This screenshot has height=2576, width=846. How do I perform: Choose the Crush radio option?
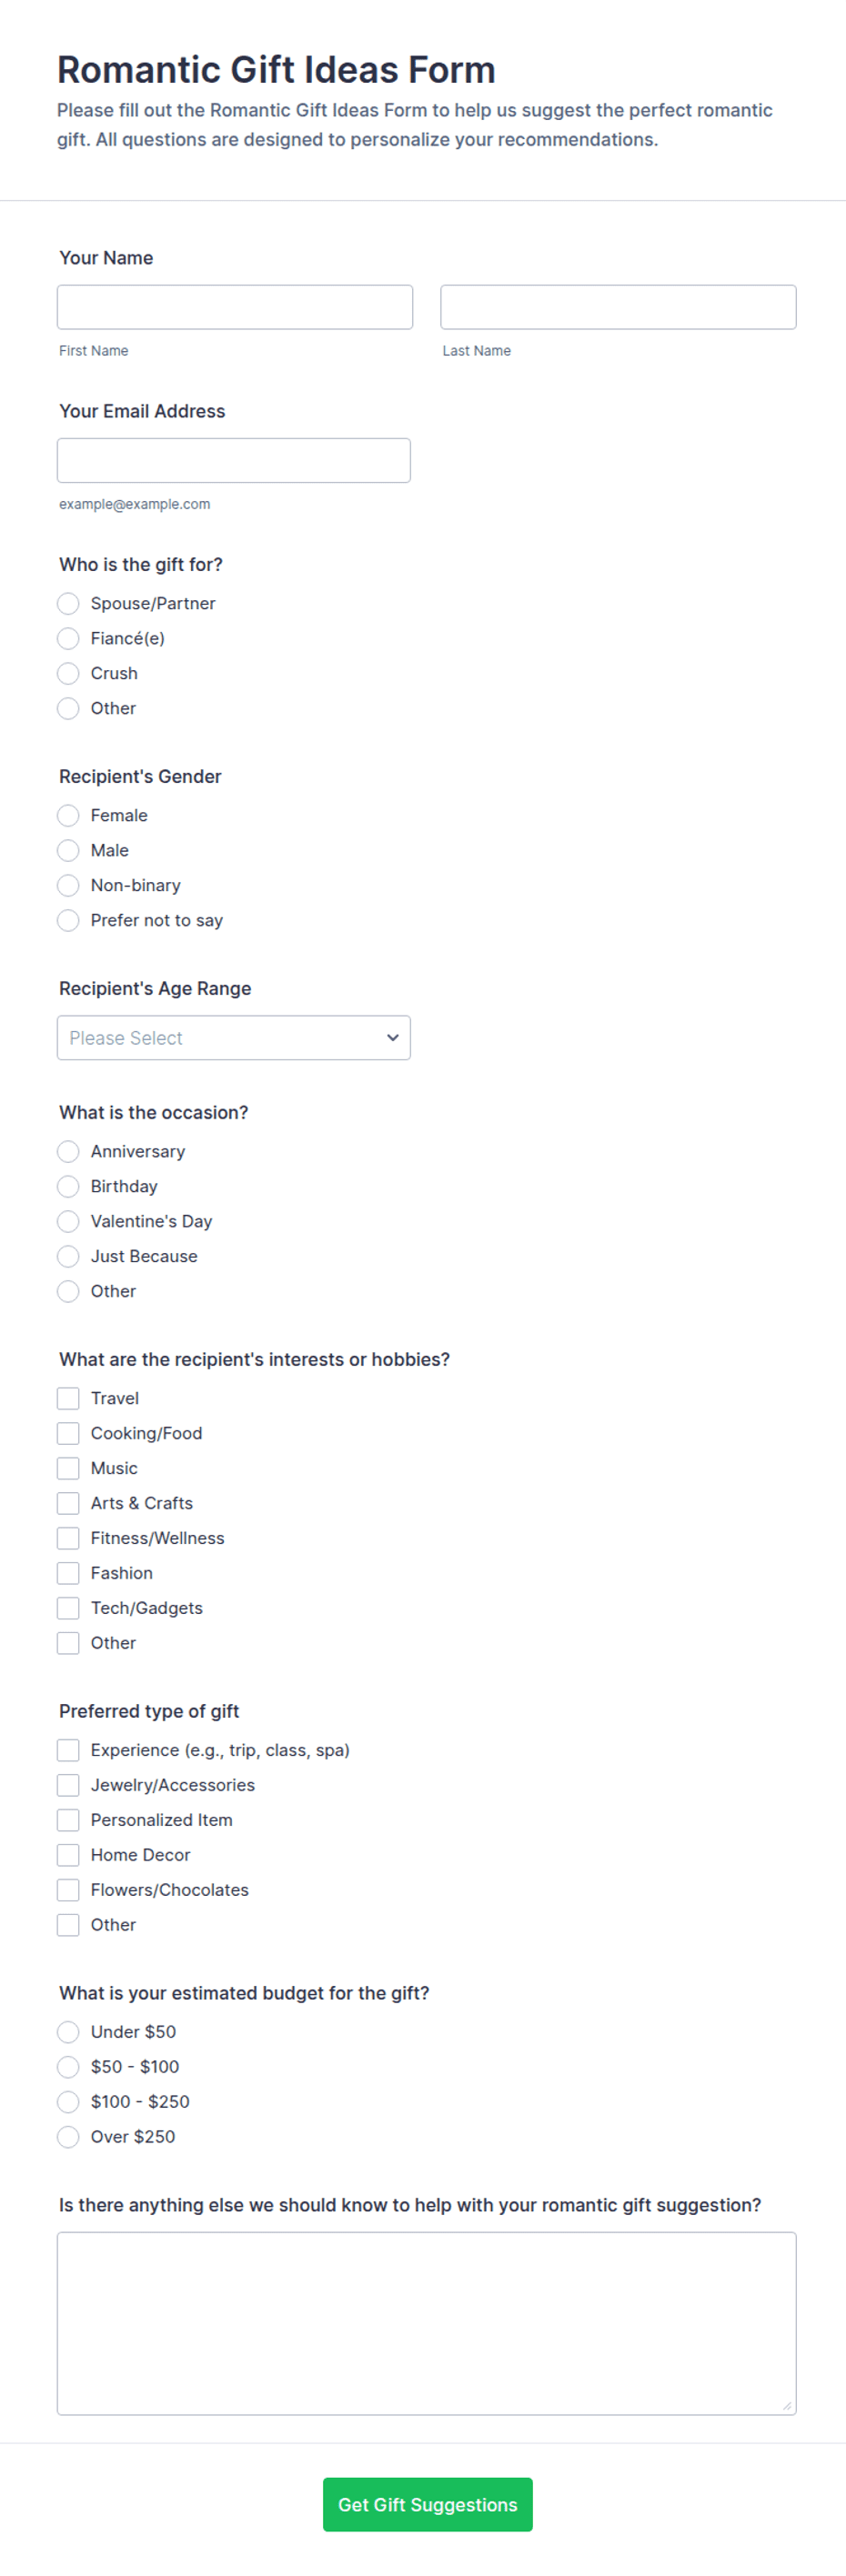coord(68,673)
